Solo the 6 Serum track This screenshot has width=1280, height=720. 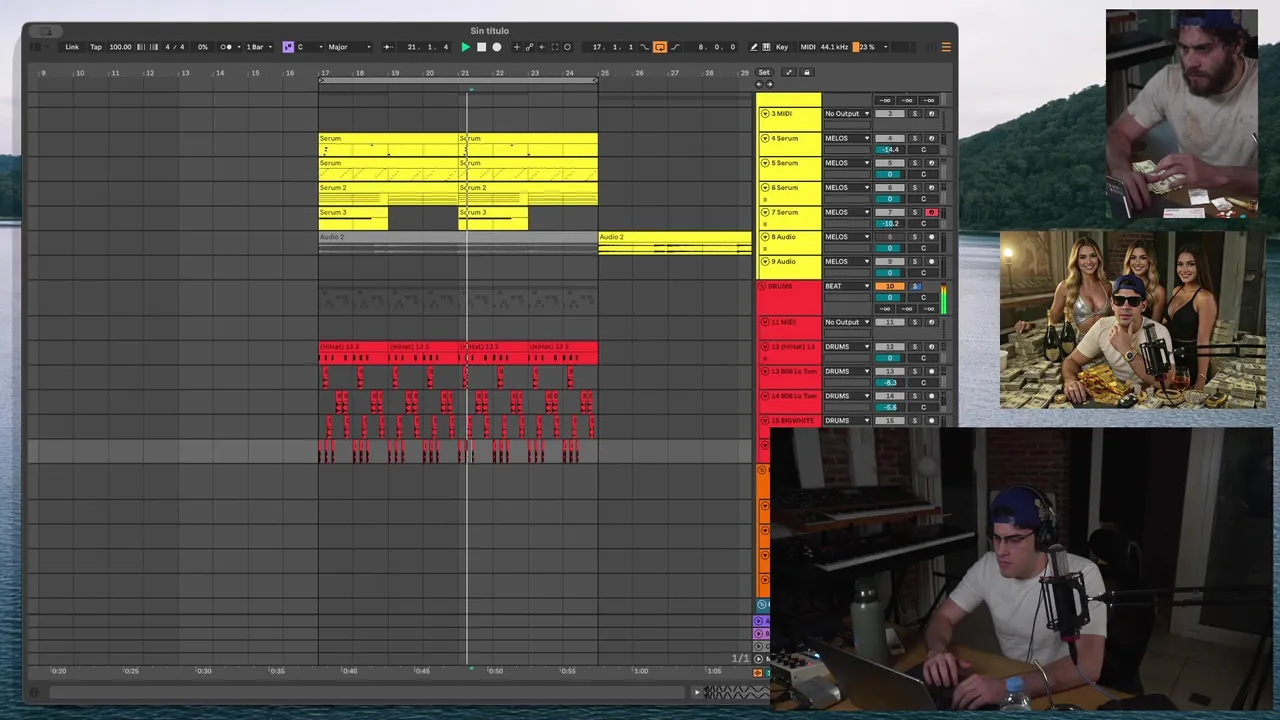pyautogui.click(x=914, y=187)
